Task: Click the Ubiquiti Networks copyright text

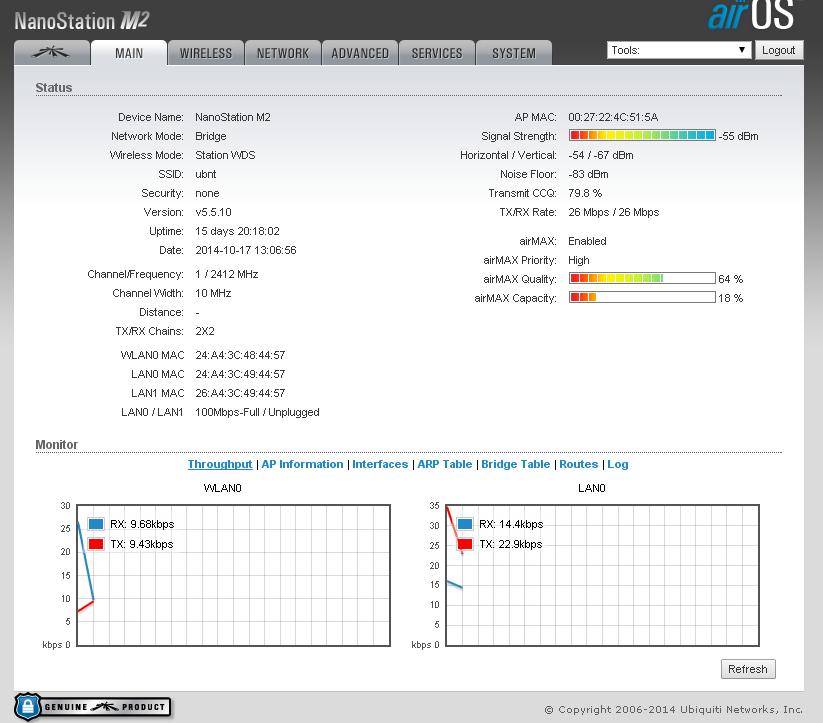Action: [x=673, y=709]
